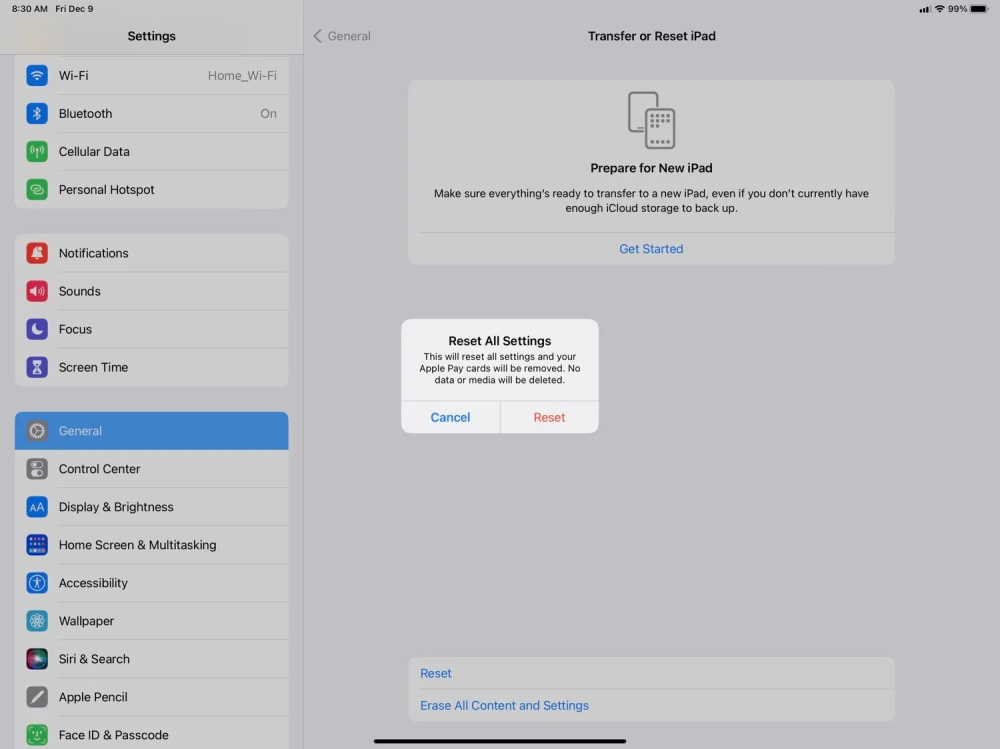Tap the Bluetooth icon
1000x749 pixels.
point(37,113)
